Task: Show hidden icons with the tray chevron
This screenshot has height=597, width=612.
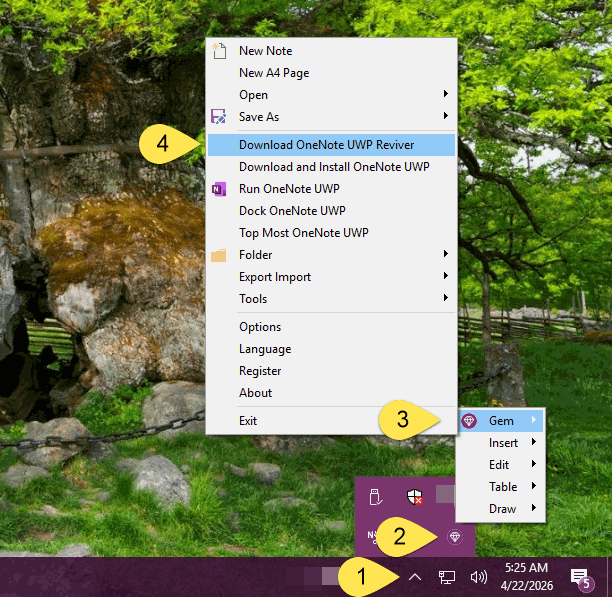Action: (x=415, y=577)
